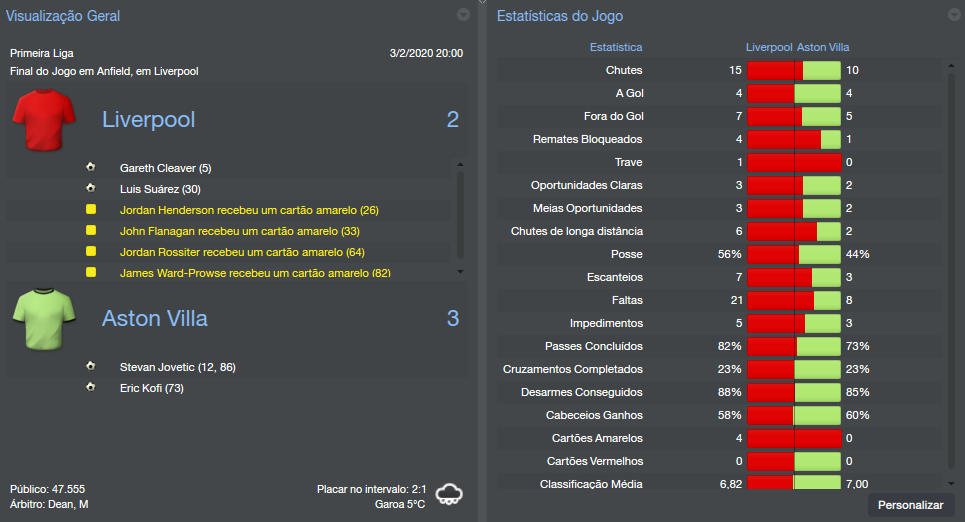Click the green Aston Villa shirt icon
This screenshot has height=522, width=965.
(44, 319)
